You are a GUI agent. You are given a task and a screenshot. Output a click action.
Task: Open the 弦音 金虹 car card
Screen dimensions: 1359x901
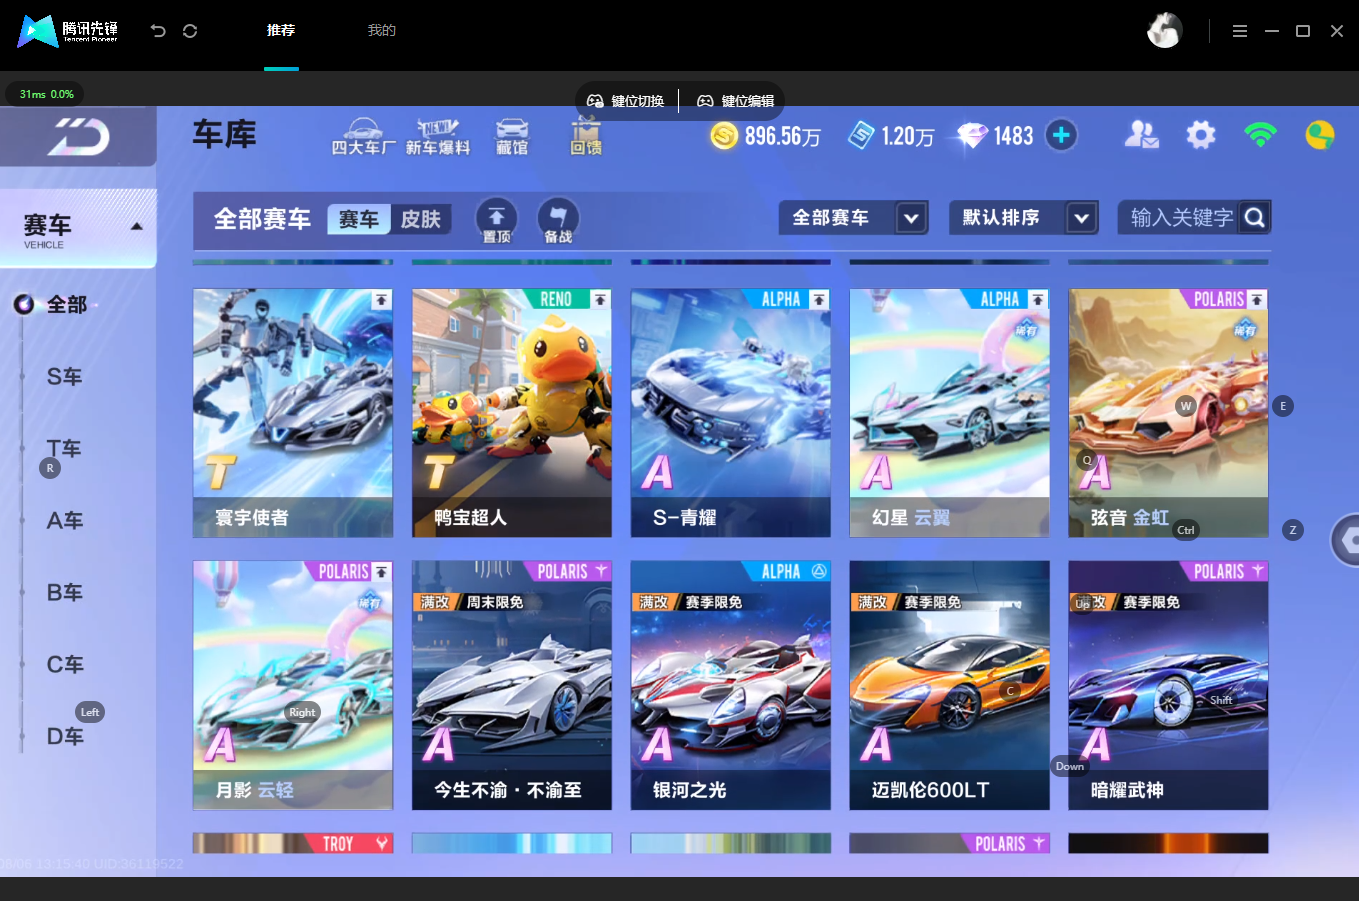pyautogui.click(x=1169, y=413)
